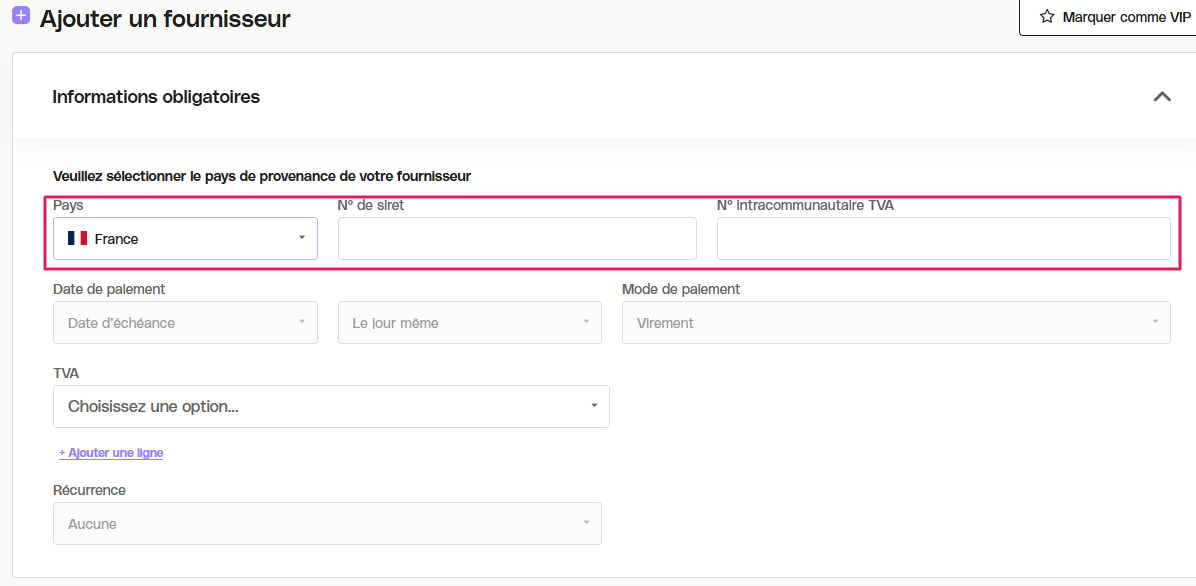The width and height of the screenshot is (1196, 586).
Task: Open the Virement payment mode dropdown
Action: pos(896,323)
